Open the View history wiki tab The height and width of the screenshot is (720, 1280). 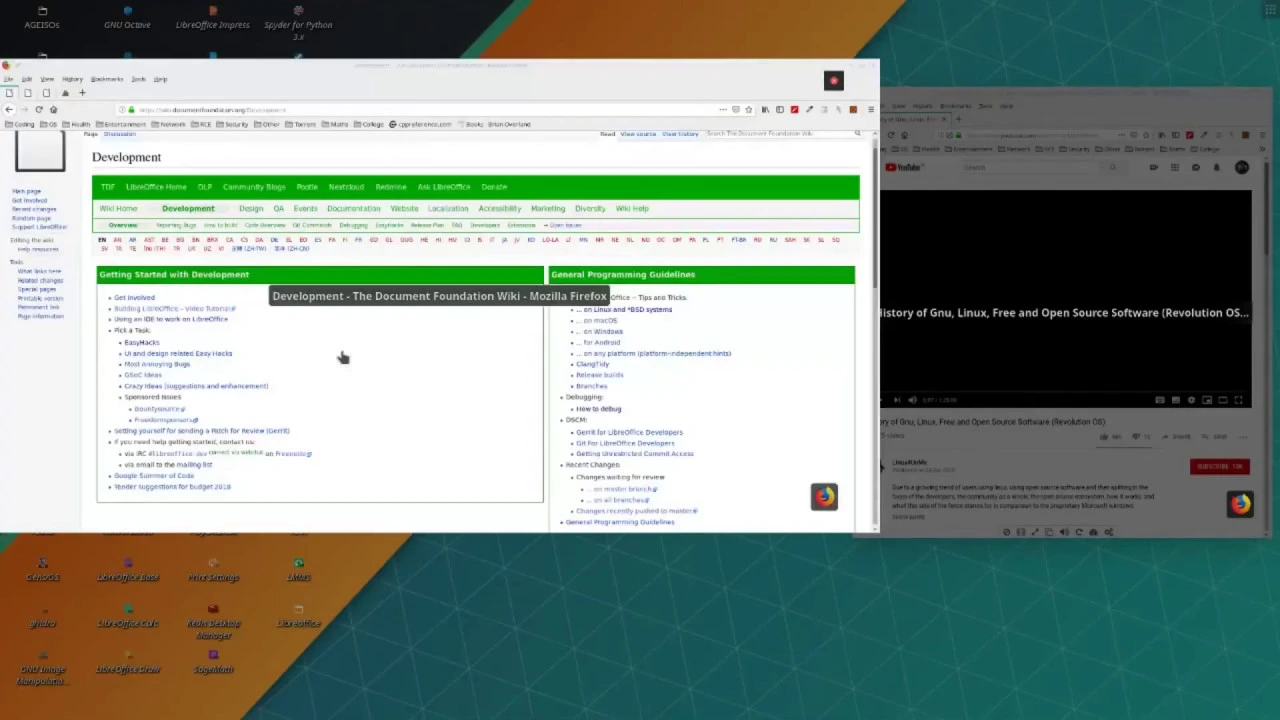(x=680, y=134)
